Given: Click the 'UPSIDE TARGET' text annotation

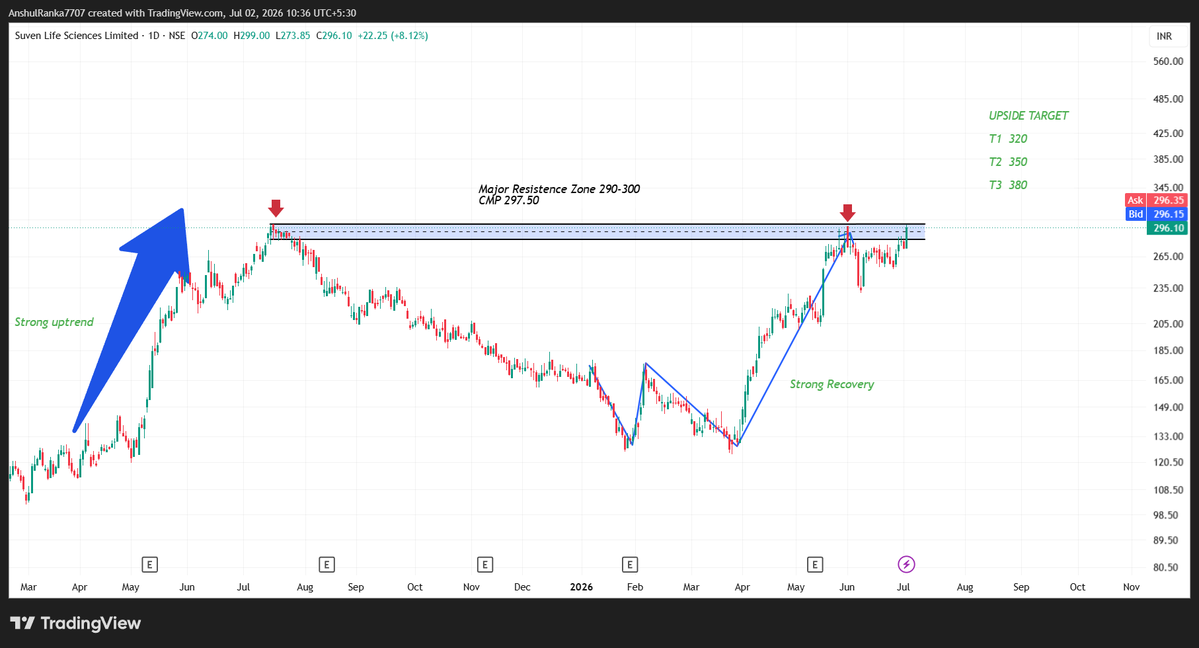Looking at the screenshot, I should [x=1028, y=116].
